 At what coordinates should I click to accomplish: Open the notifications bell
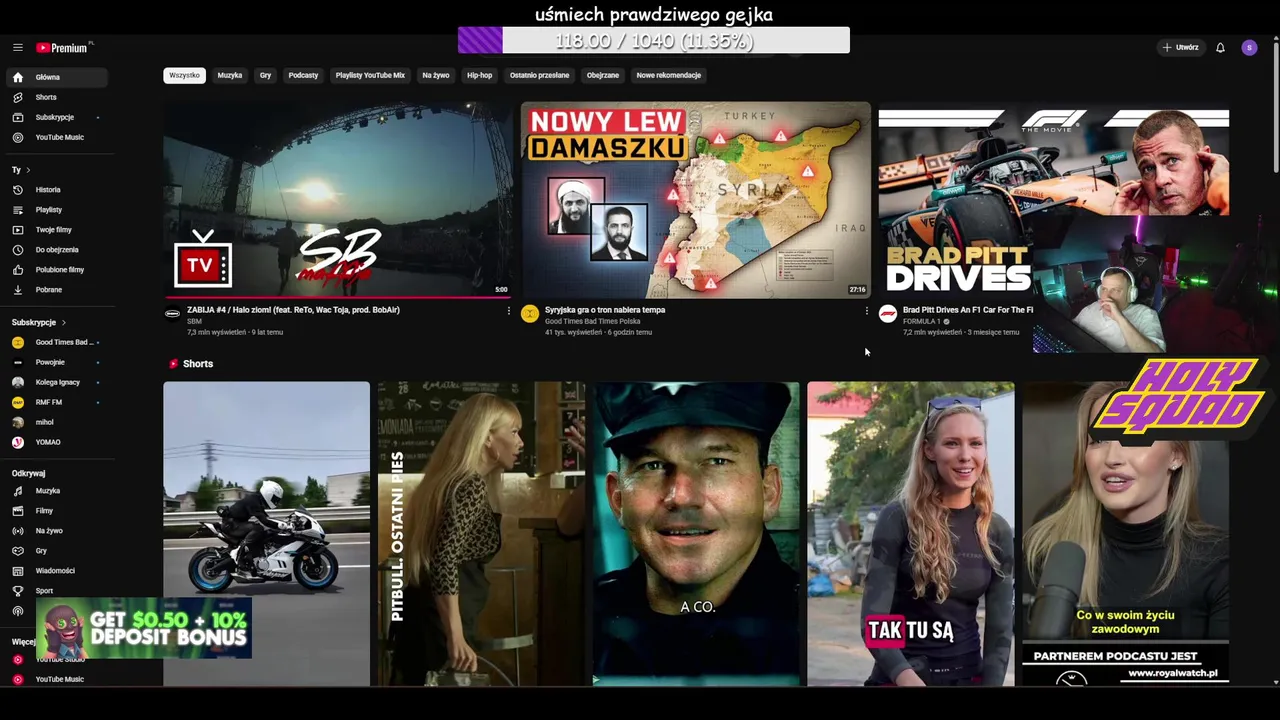[x=1220, y=47]
